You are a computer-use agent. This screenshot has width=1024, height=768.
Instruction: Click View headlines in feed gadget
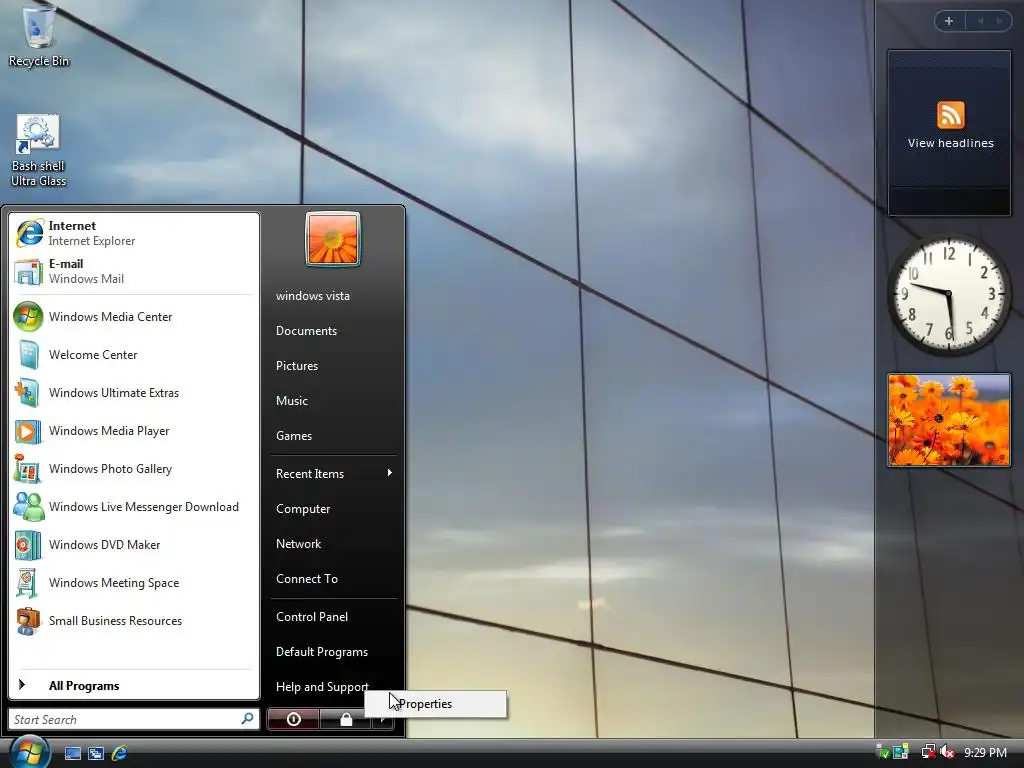pos(950,143)
